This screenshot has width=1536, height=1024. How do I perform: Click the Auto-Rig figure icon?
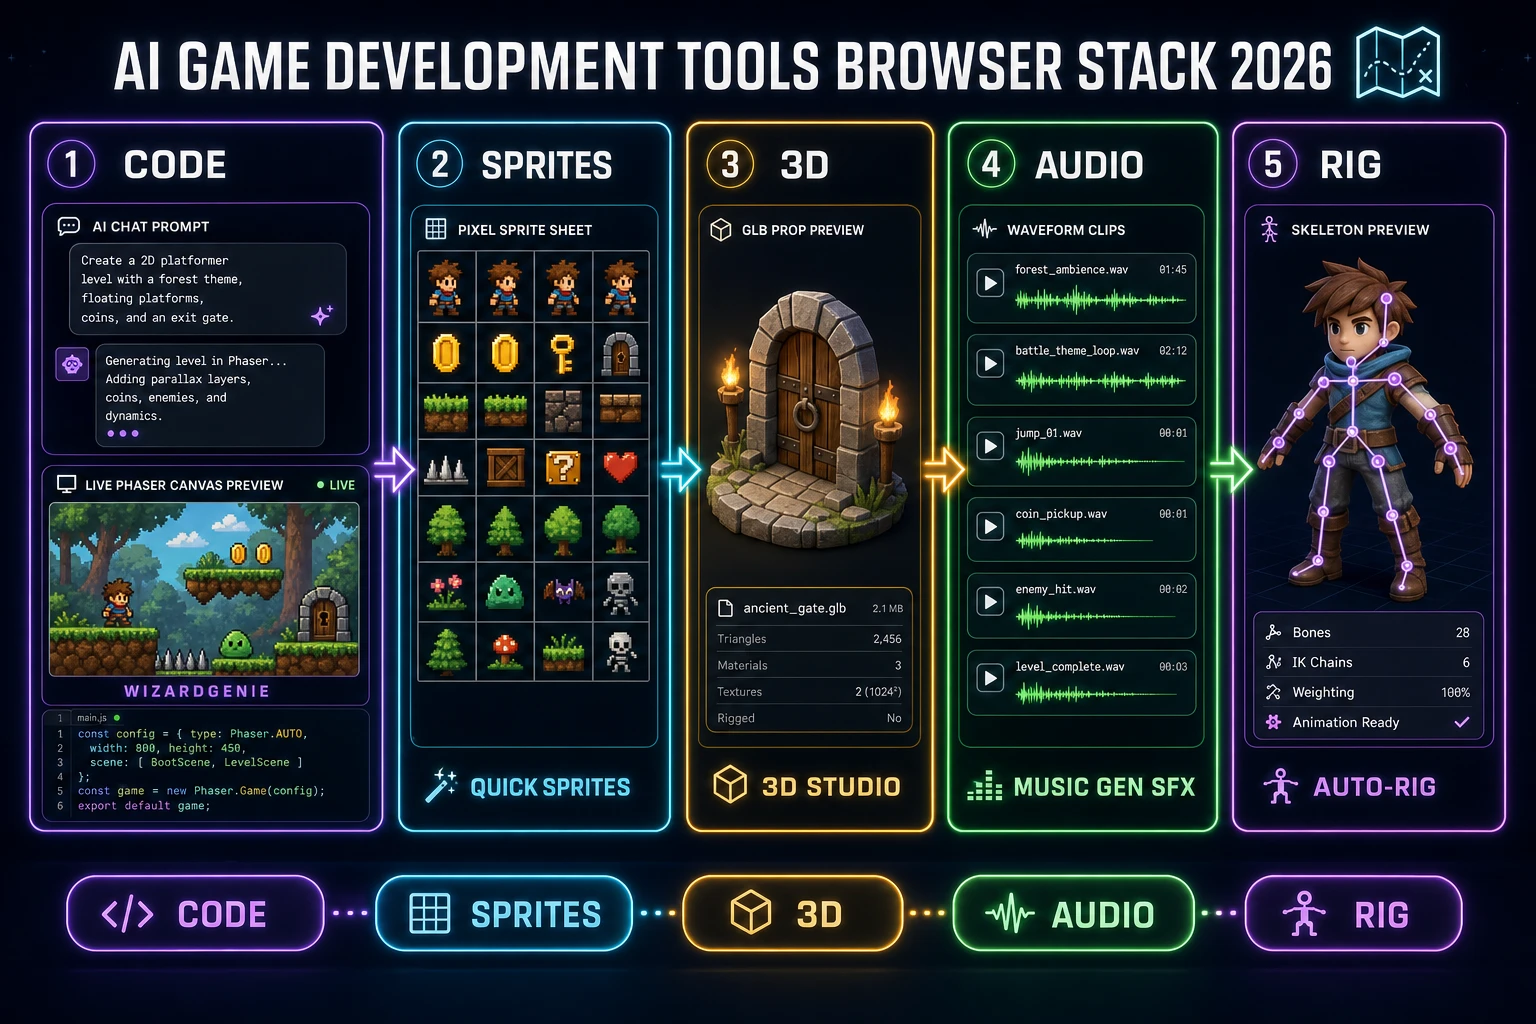click(1280, 786)
